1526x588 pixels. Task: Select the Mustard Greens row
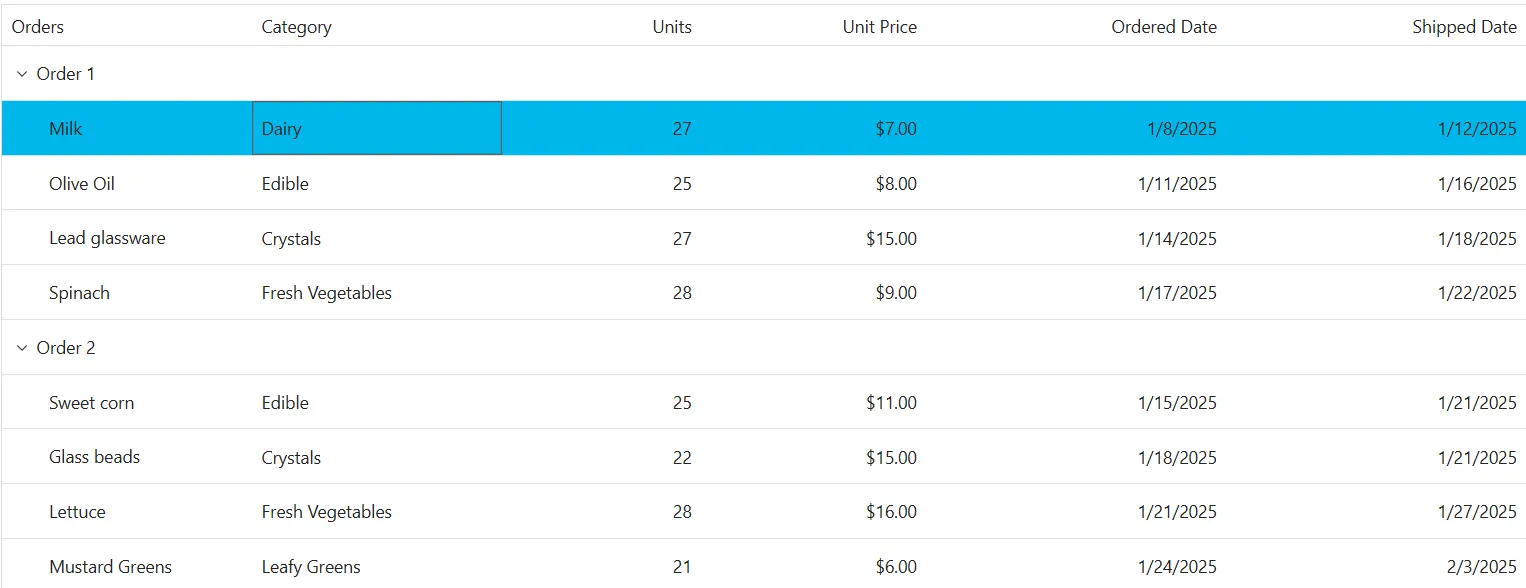pos(764,565)
